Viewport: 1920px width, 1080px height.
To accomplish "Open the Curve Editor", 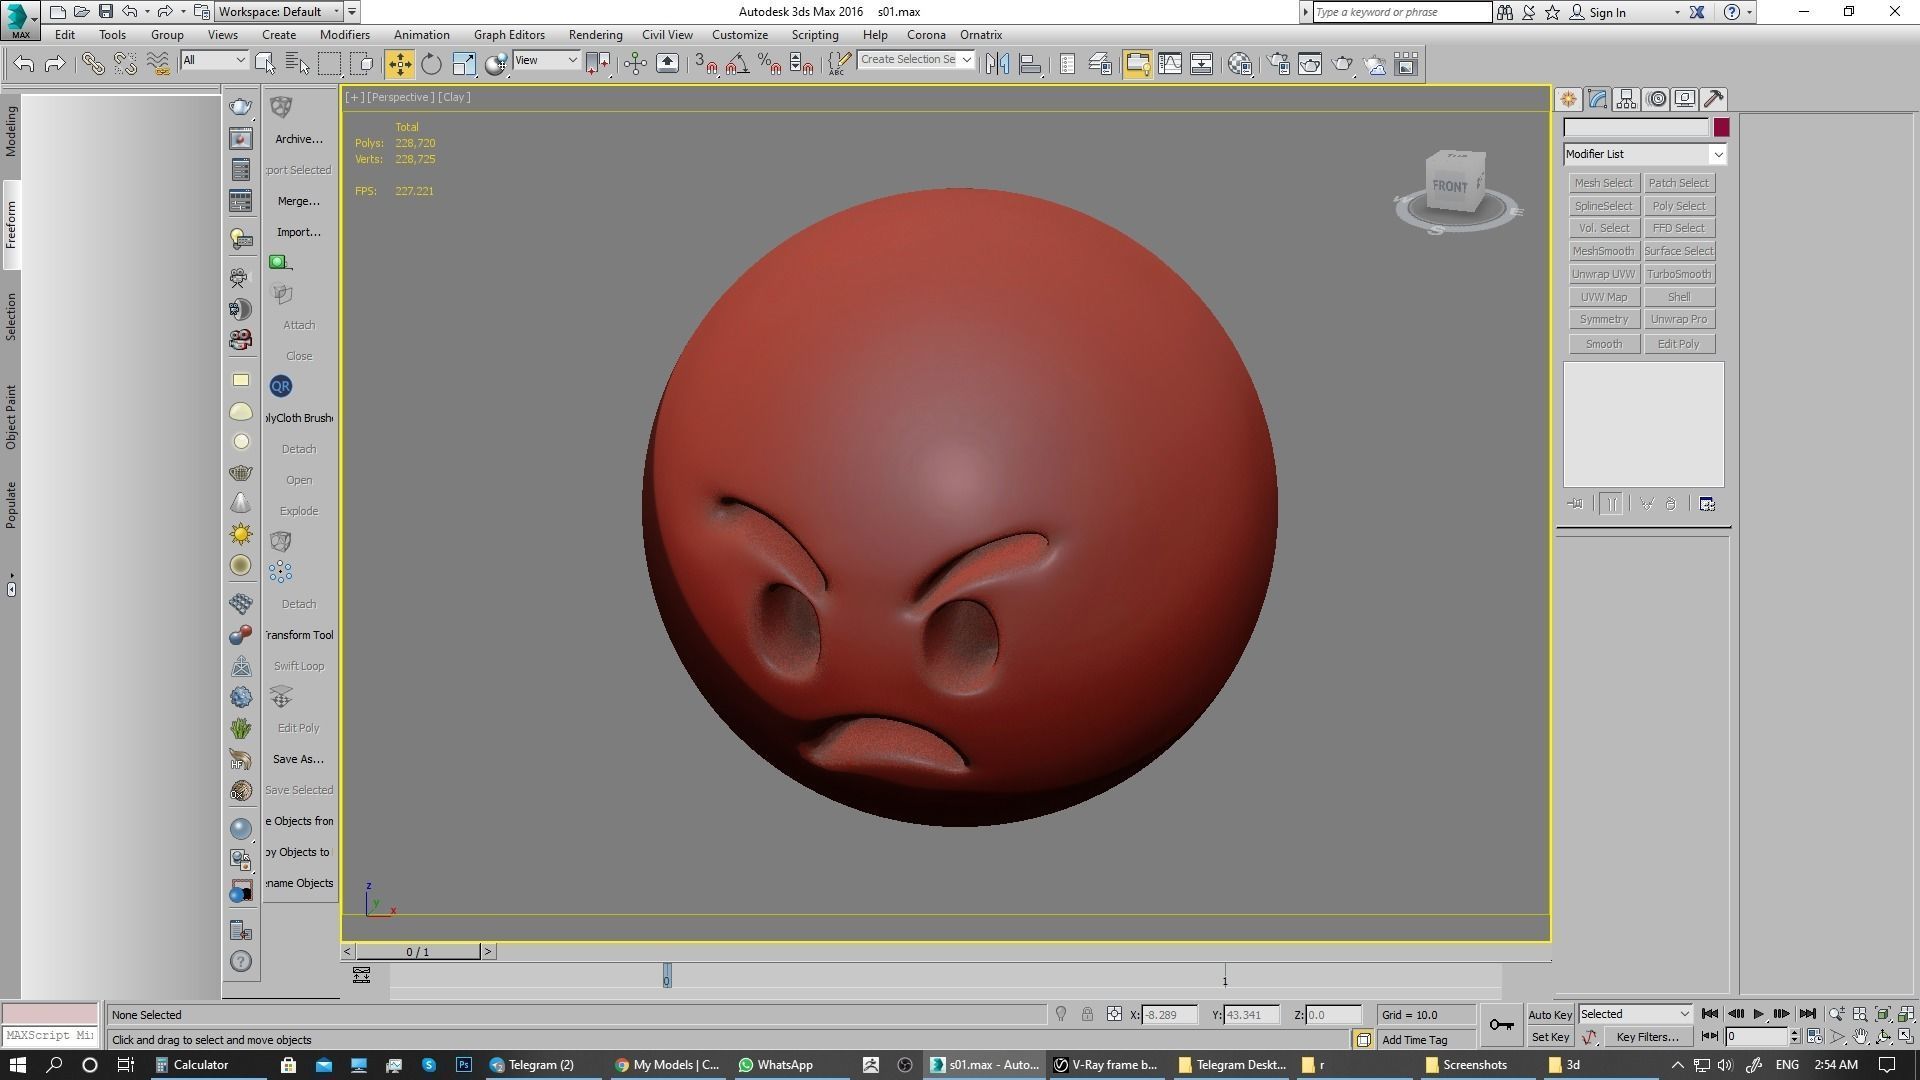I will point(1169,64).
